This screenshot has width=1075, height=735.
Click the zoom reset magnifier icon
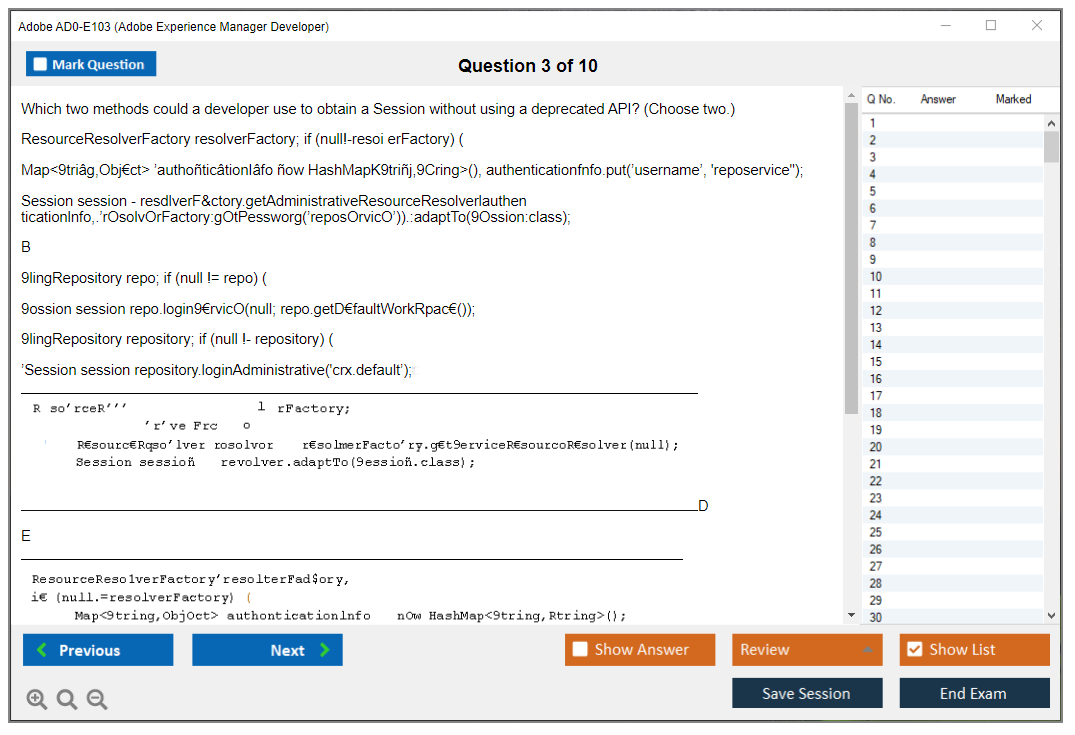[x=67, y=700]
